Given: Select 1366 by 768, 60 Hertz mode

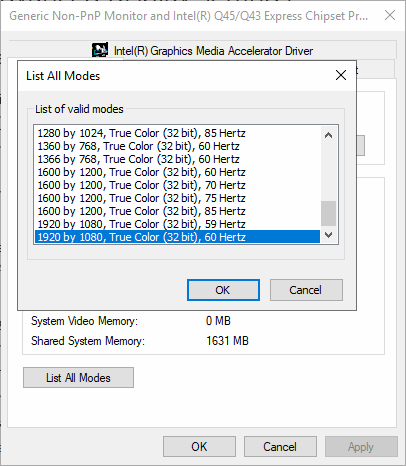Looking at the screenshot, I should (x=177, y=159).
